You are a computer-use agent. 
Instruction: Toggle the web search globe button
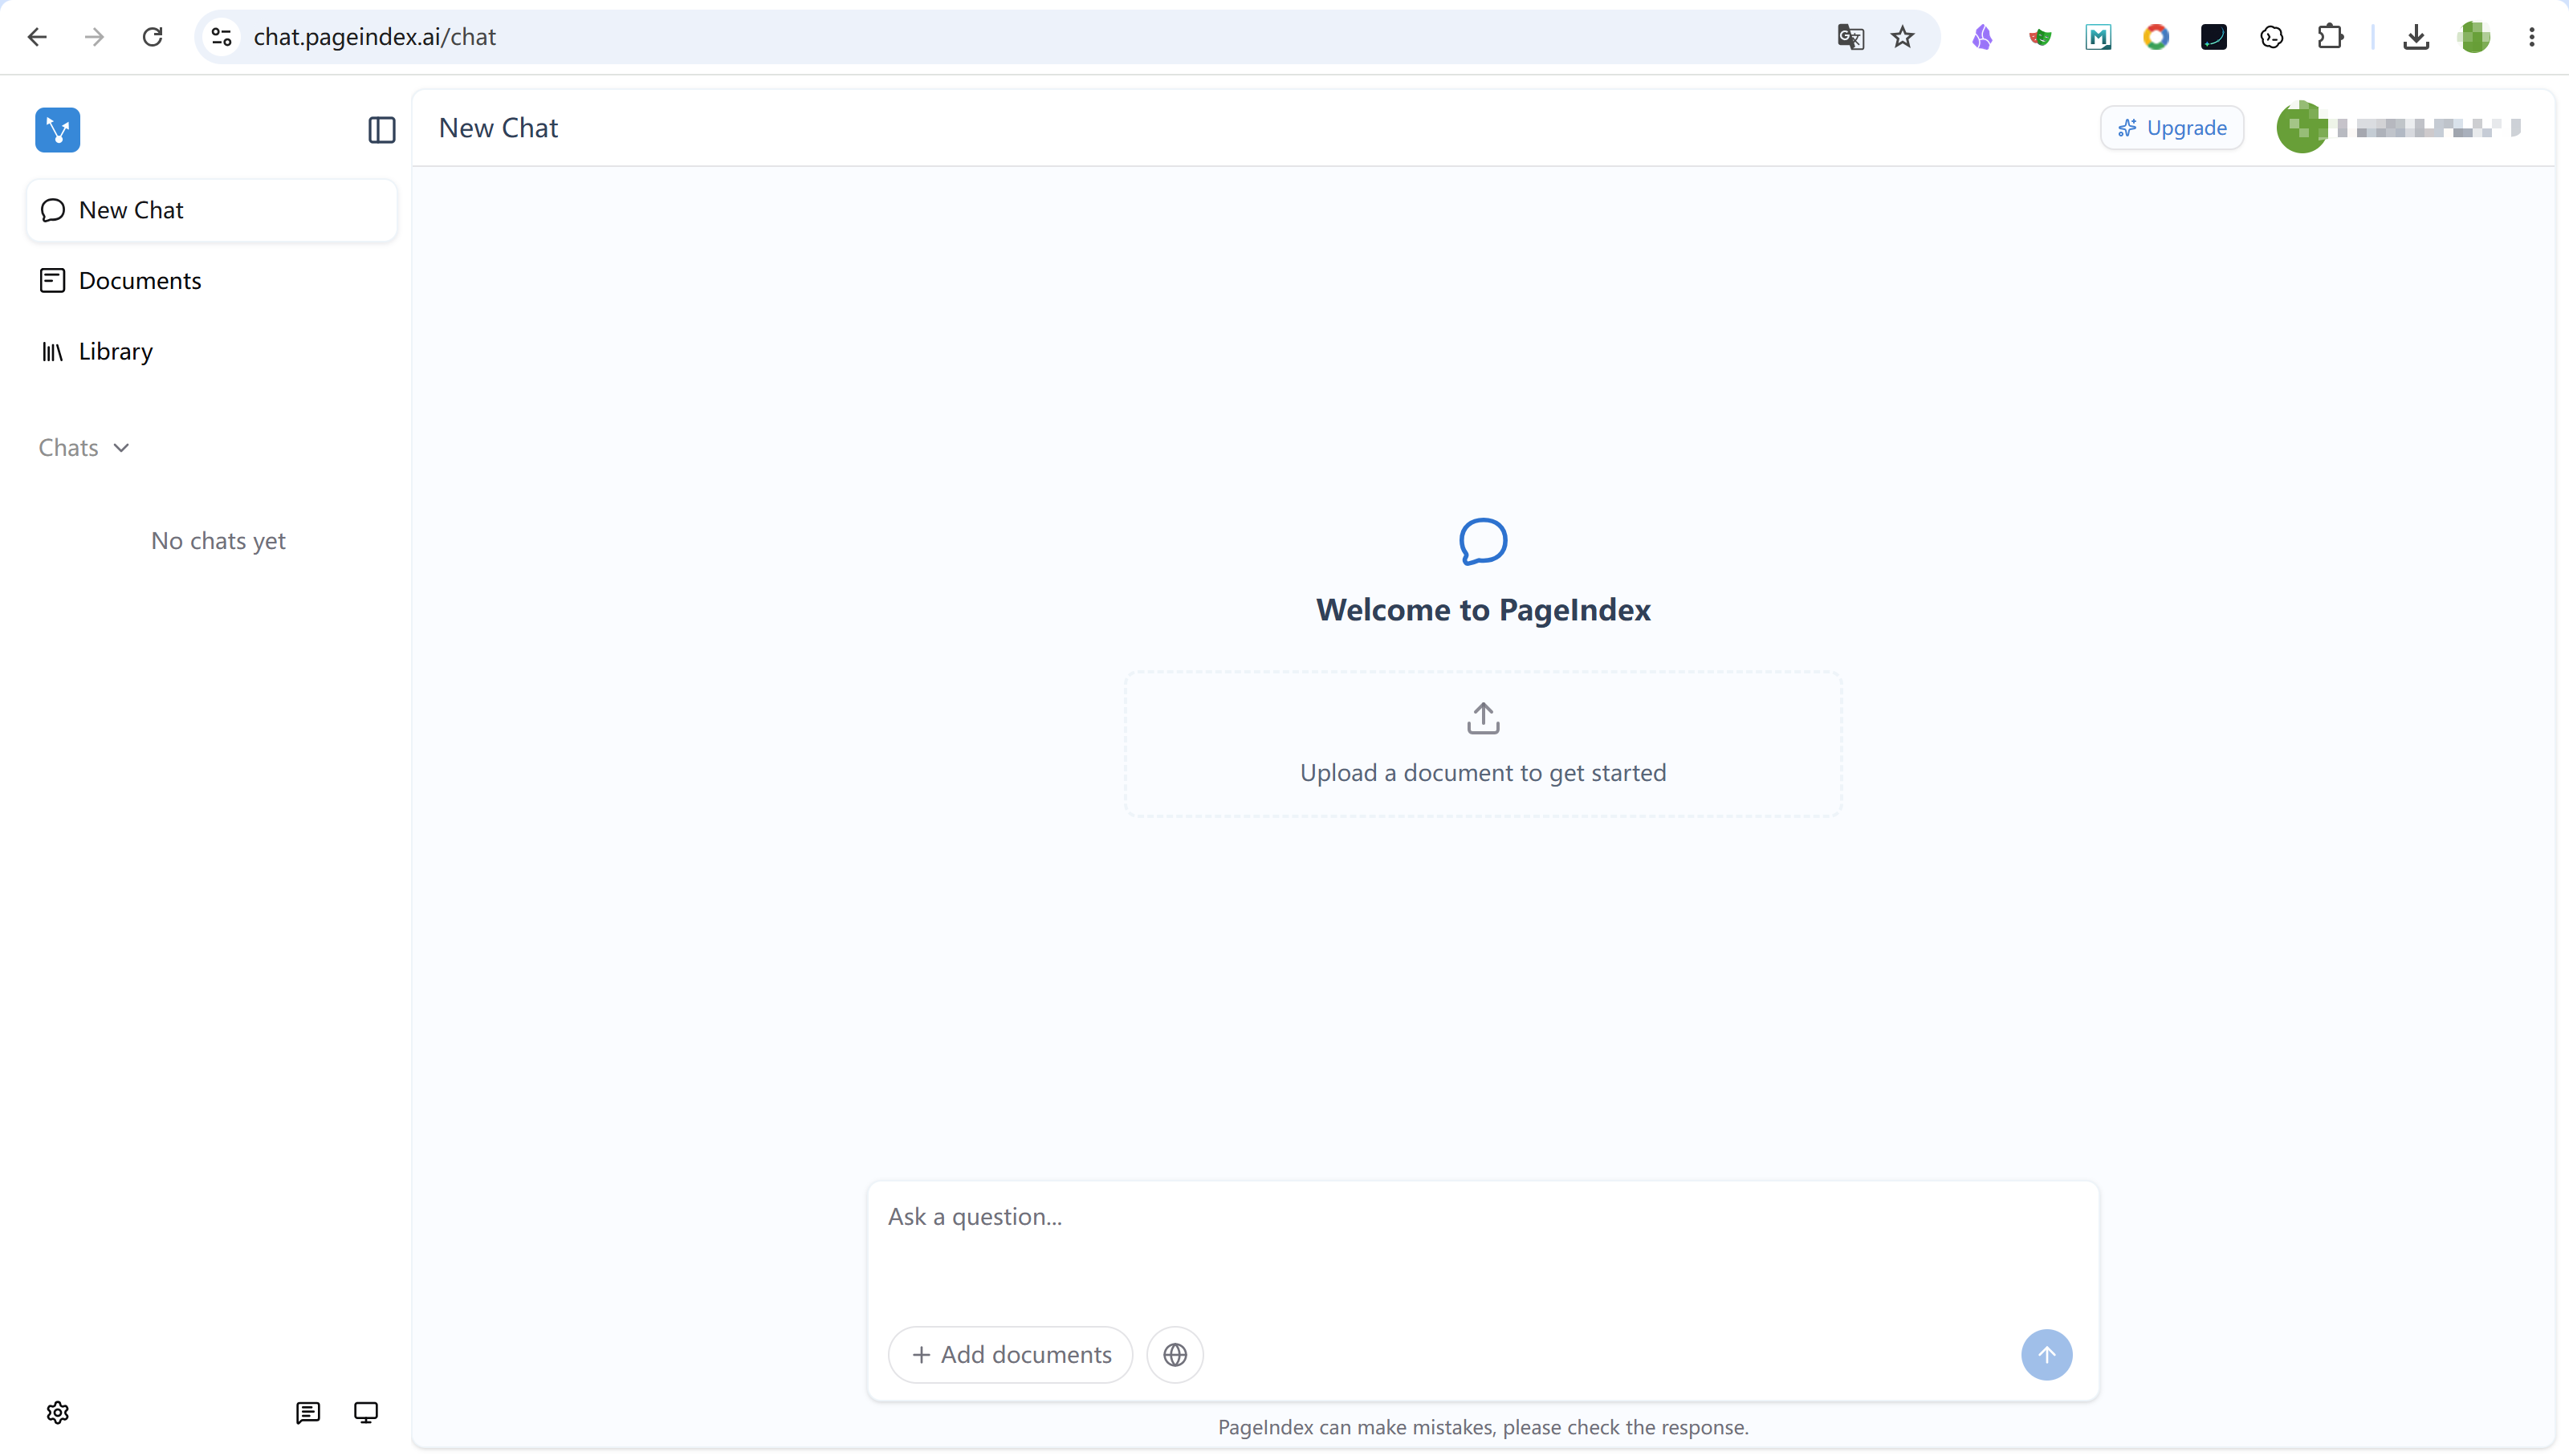pos(1175,1354)
